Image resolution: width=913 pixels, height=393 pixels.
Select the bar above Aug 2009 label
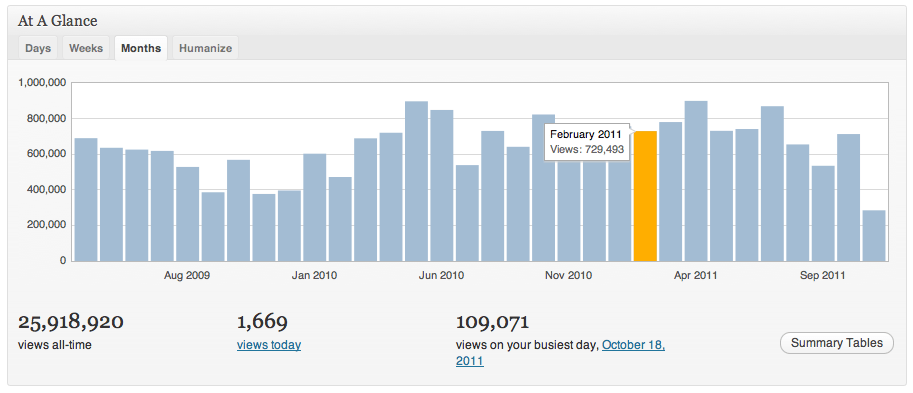(187, 214)
